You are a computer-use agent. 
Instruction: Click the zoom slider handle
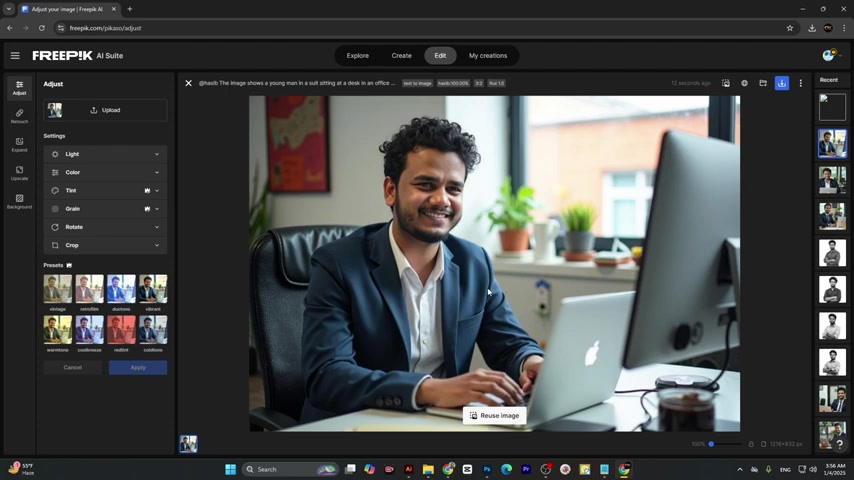711,444
